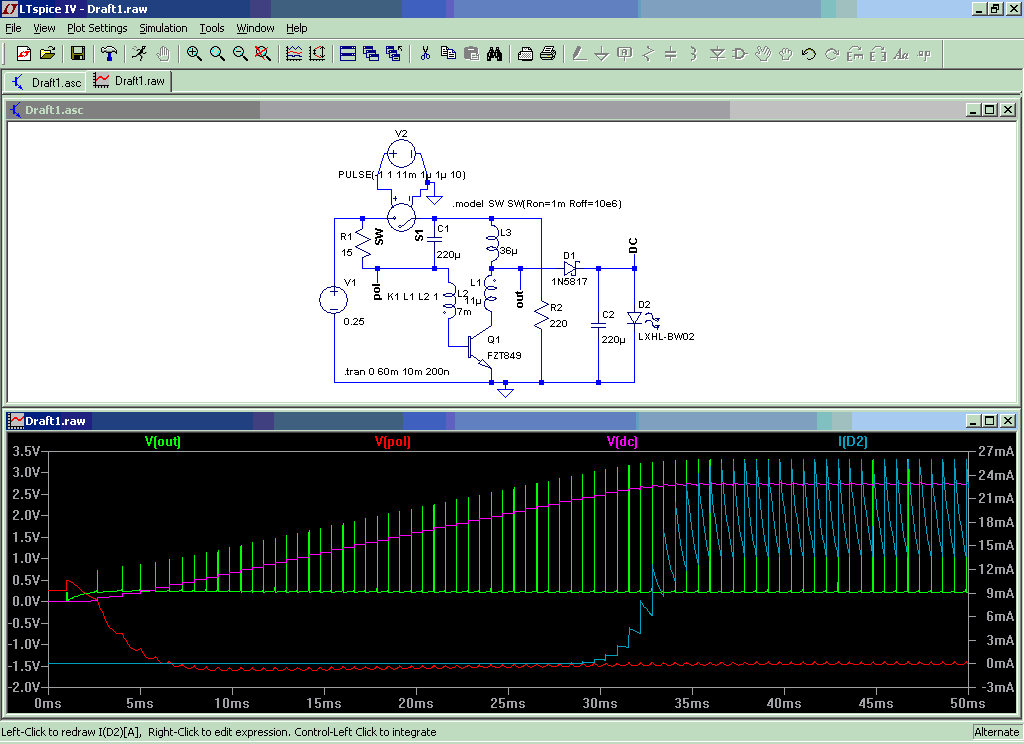The width and height of the screenshot is (1024, 744).
Task: Click the Cut scissors icon
Action: 425,53
